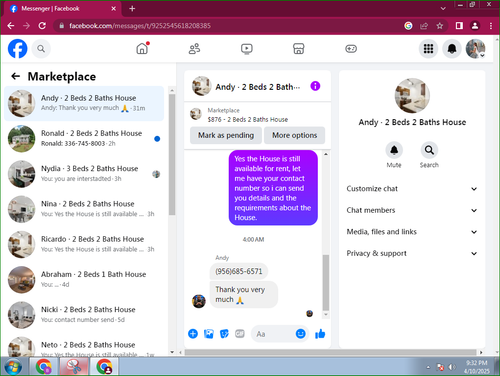Click Andy's avatar beside last message
The height and width of the screenshot is (376, 500).
point(199,301)
